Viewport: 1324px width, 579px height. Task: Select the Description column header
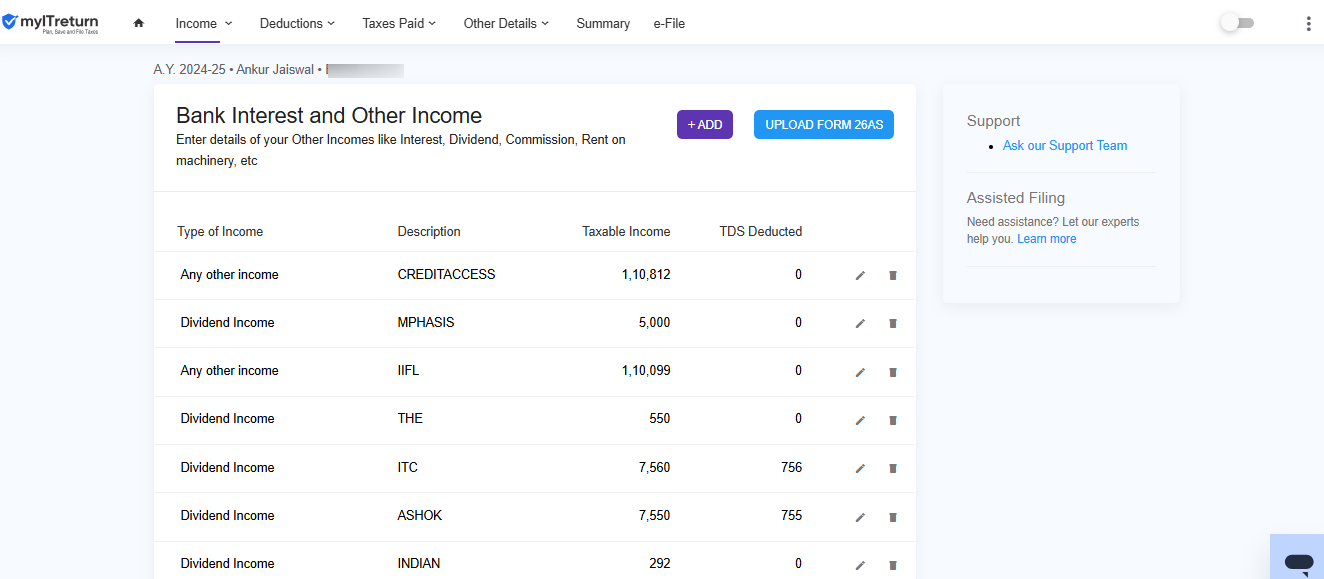pos(429,231)
